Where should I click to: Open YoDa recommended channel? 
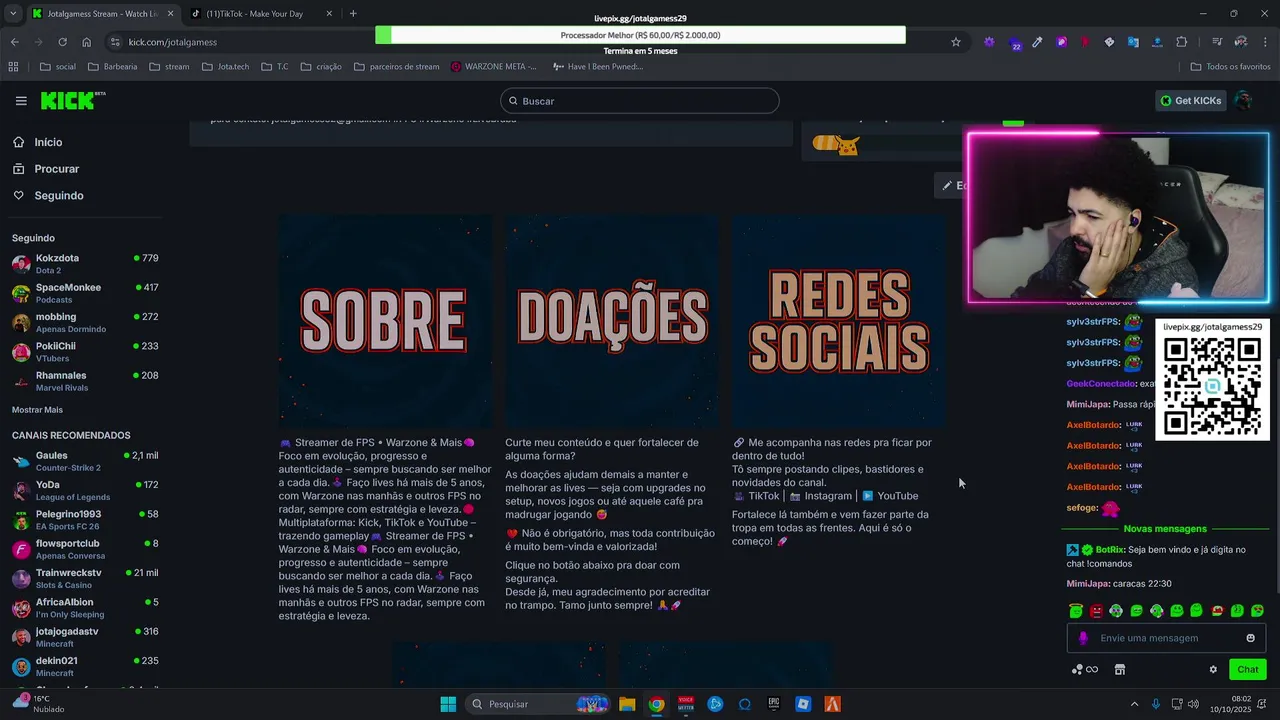coord(85,490)
